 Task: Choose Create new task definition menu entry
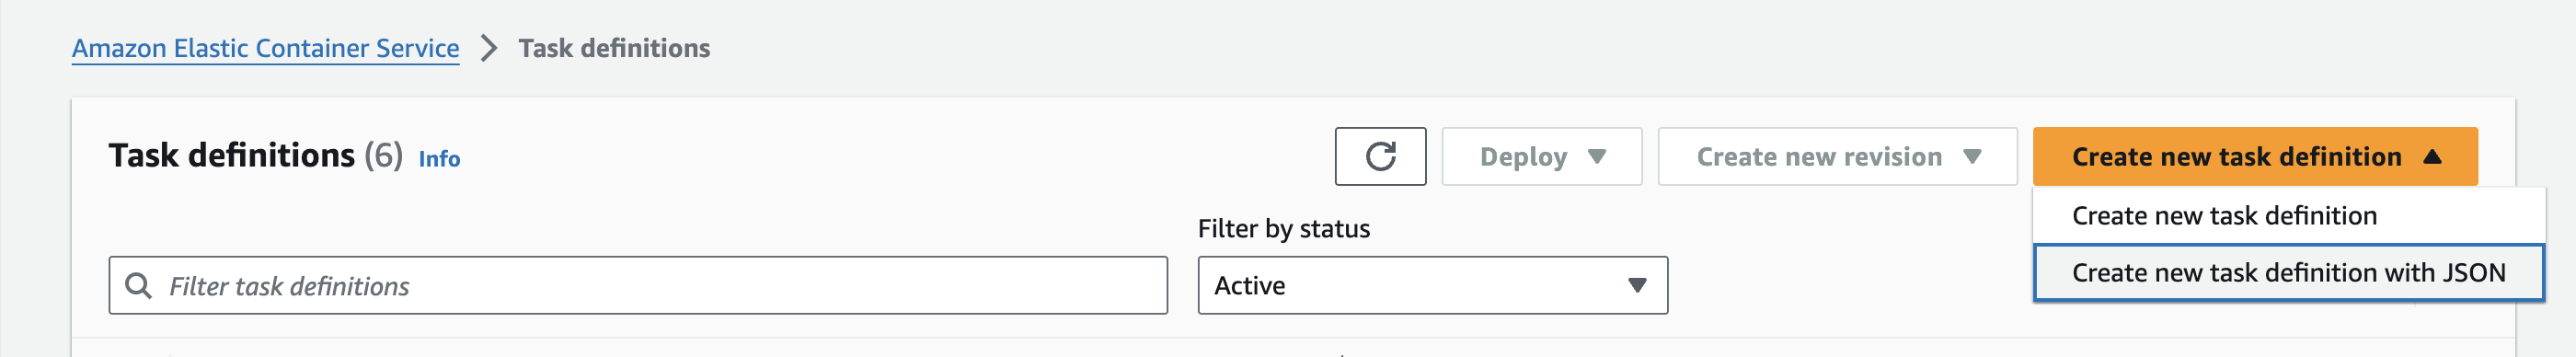[x=2288, y=215]
